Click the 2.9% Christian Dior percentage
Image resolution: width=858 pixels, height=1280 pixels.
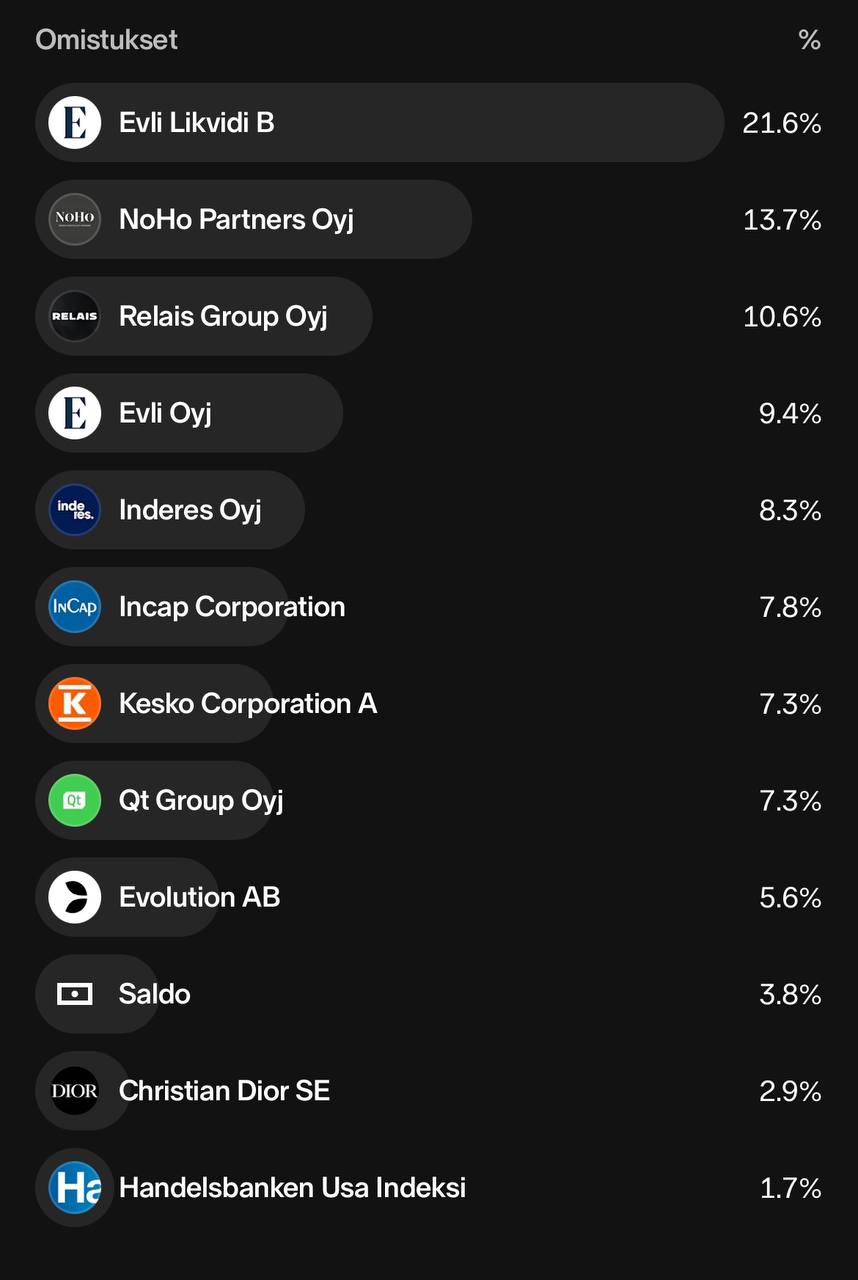point(790,1091)
